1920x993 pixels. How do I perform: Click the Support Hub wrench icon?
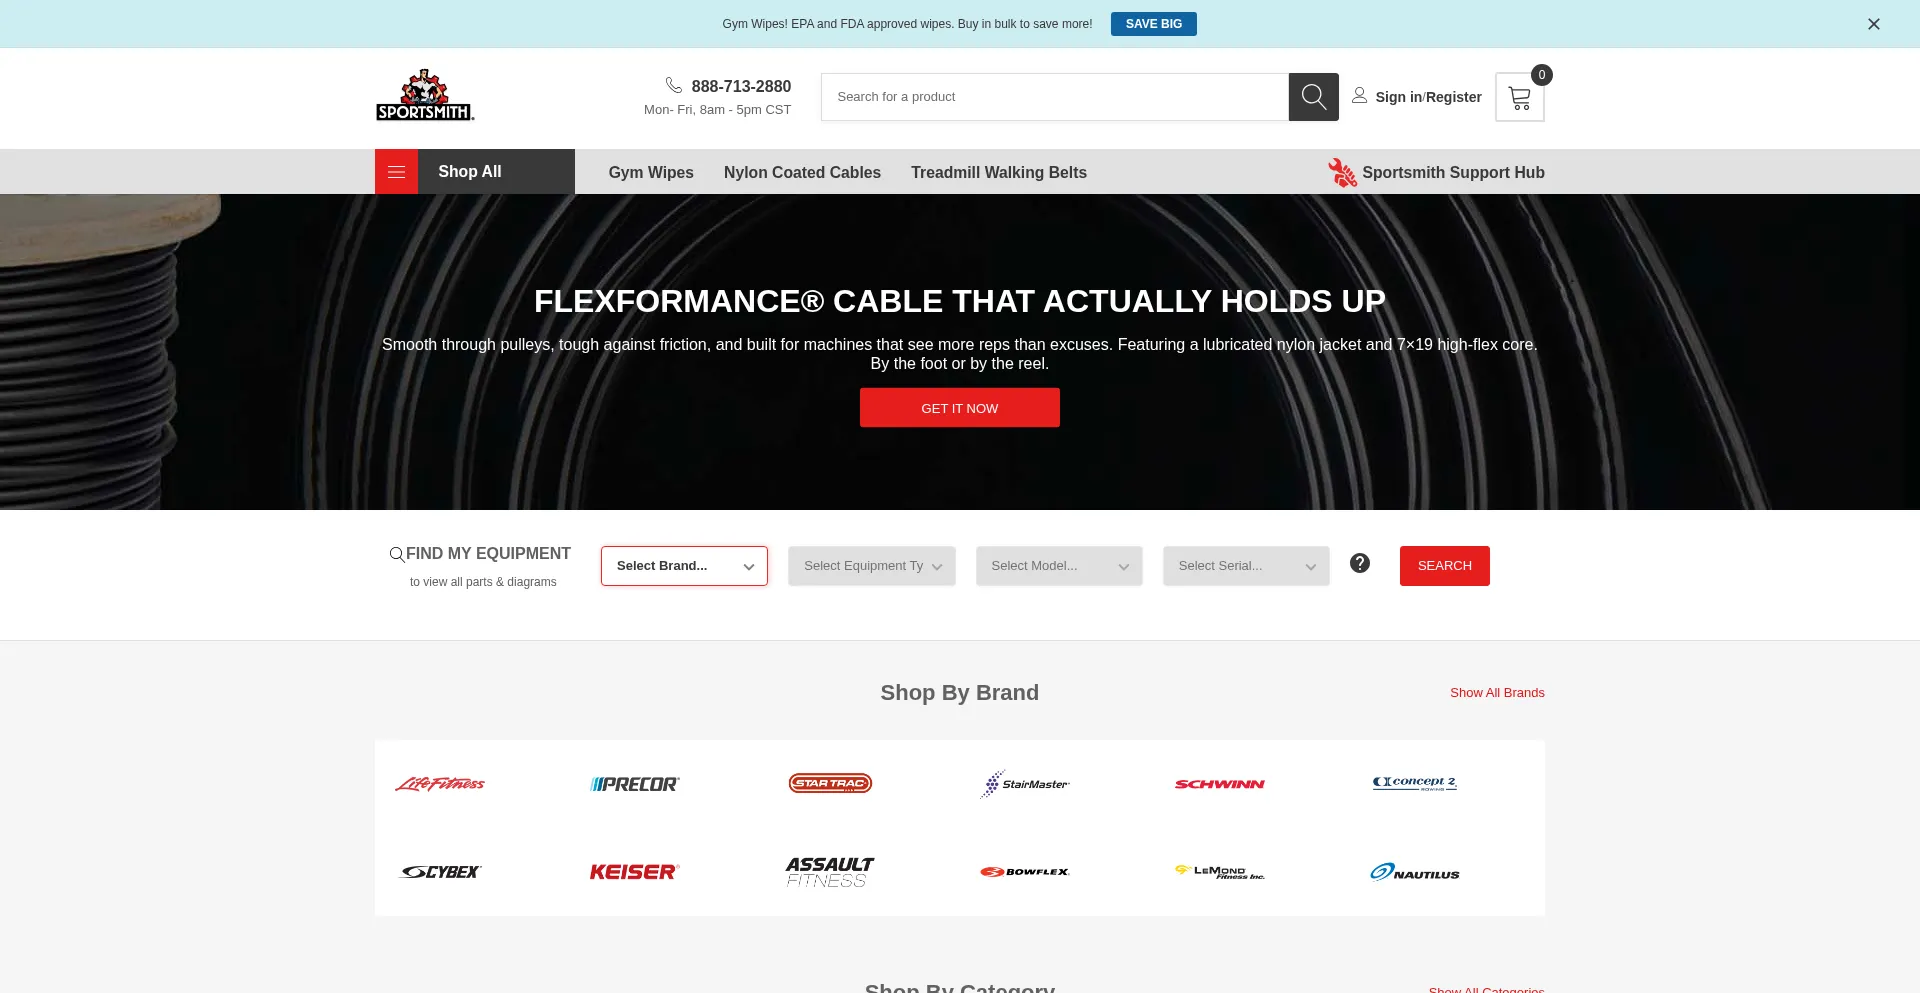tap(1342, 172)
